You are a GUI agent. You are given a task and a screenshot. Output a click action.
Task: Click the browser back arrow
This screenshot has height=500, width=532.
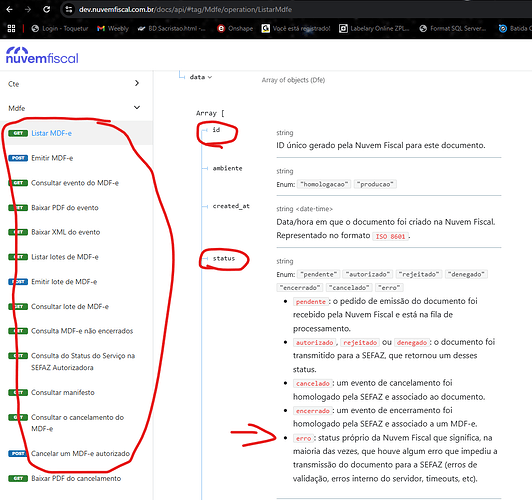(x=10, y=9)
